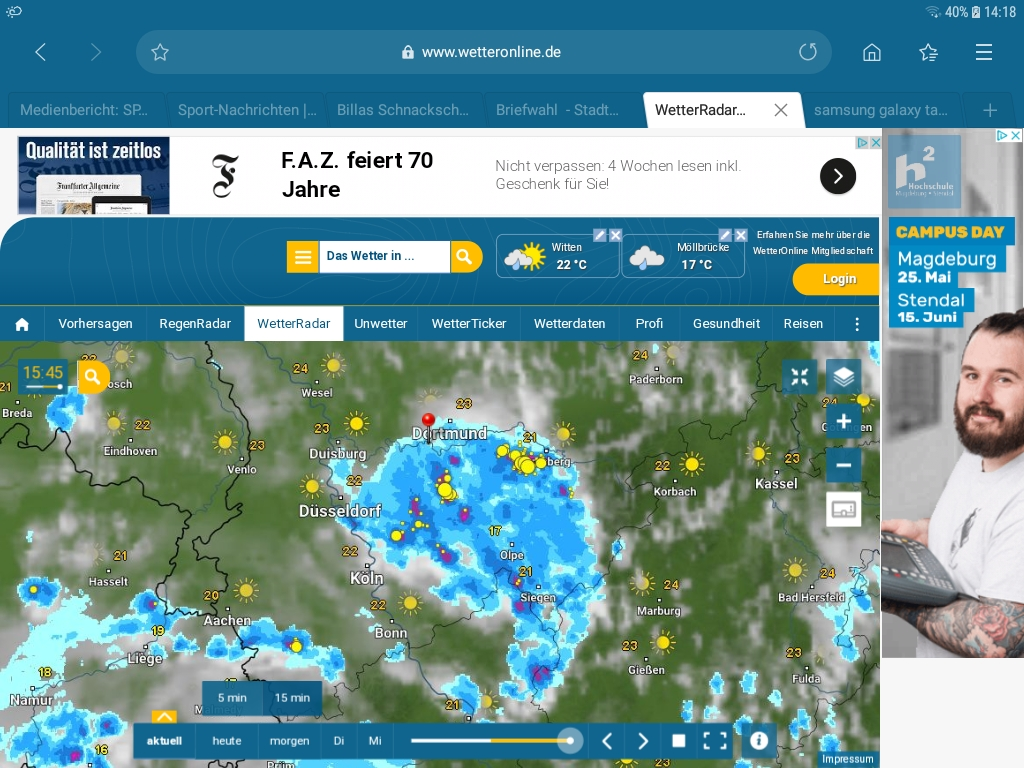The height and width of the screenshot is (768, 1024).
Task: Open radar fullscreen mode icon
Action: point(714,741)
